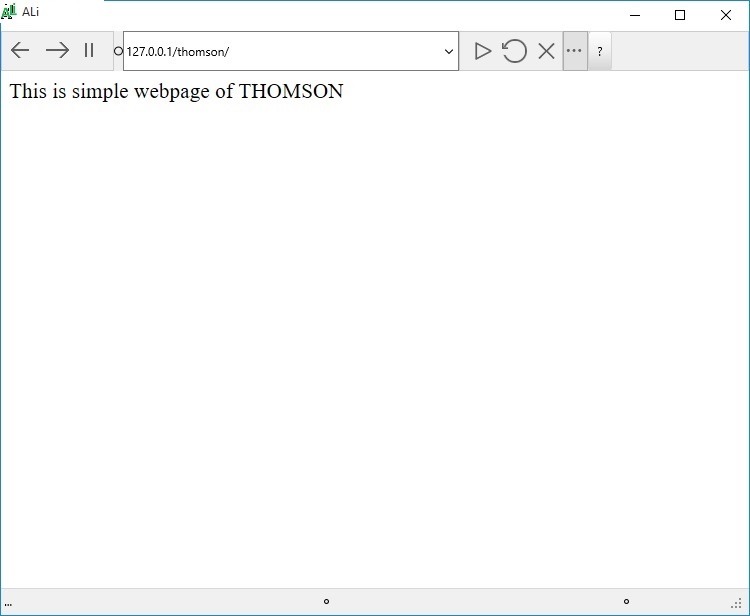
Task: Click the middle status bar circle indicator
Action: (x=326, y=602)
